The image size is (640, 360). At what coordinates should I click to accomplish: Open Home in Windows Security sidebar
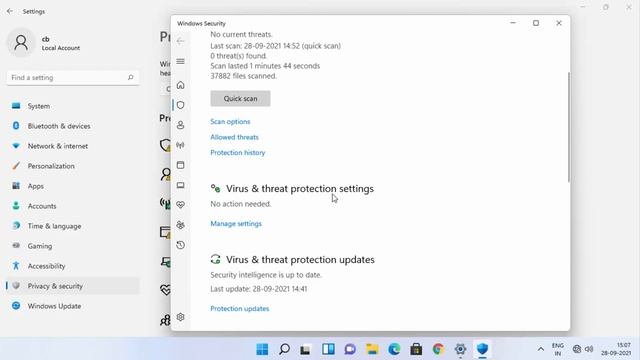[x=180, y=85]
